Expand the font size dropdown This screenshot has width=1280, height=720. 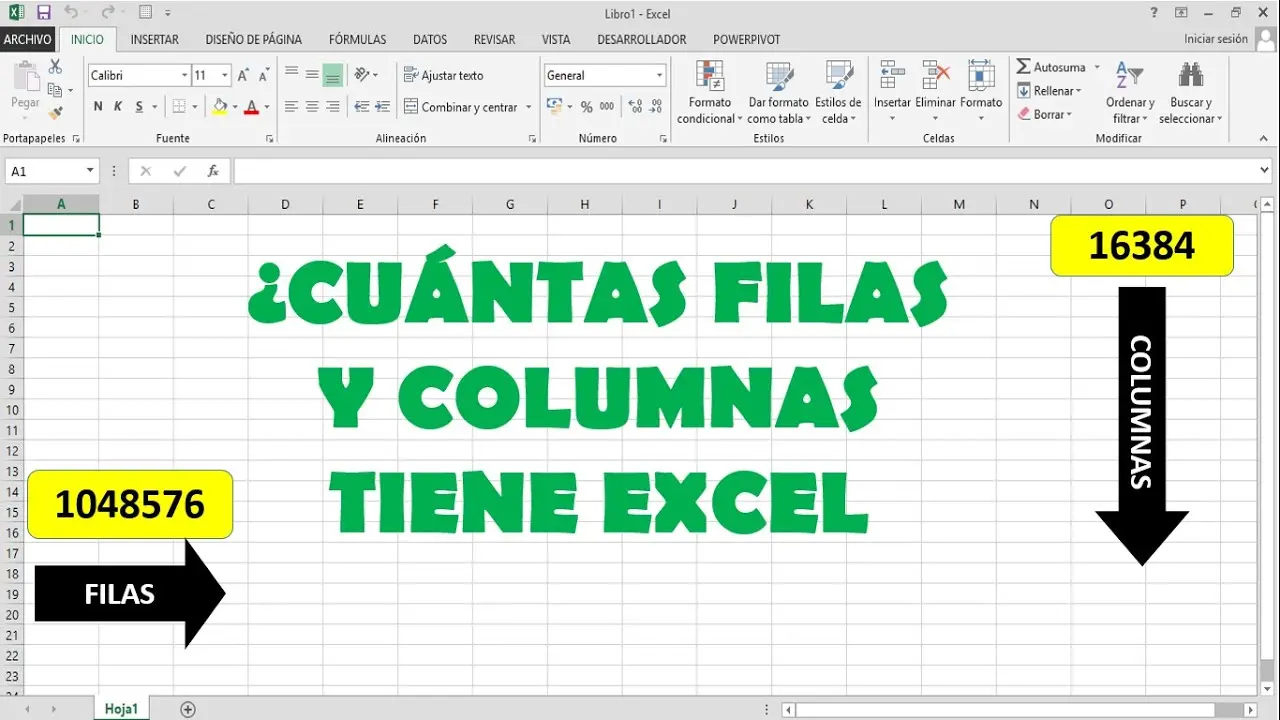[225, 76]
